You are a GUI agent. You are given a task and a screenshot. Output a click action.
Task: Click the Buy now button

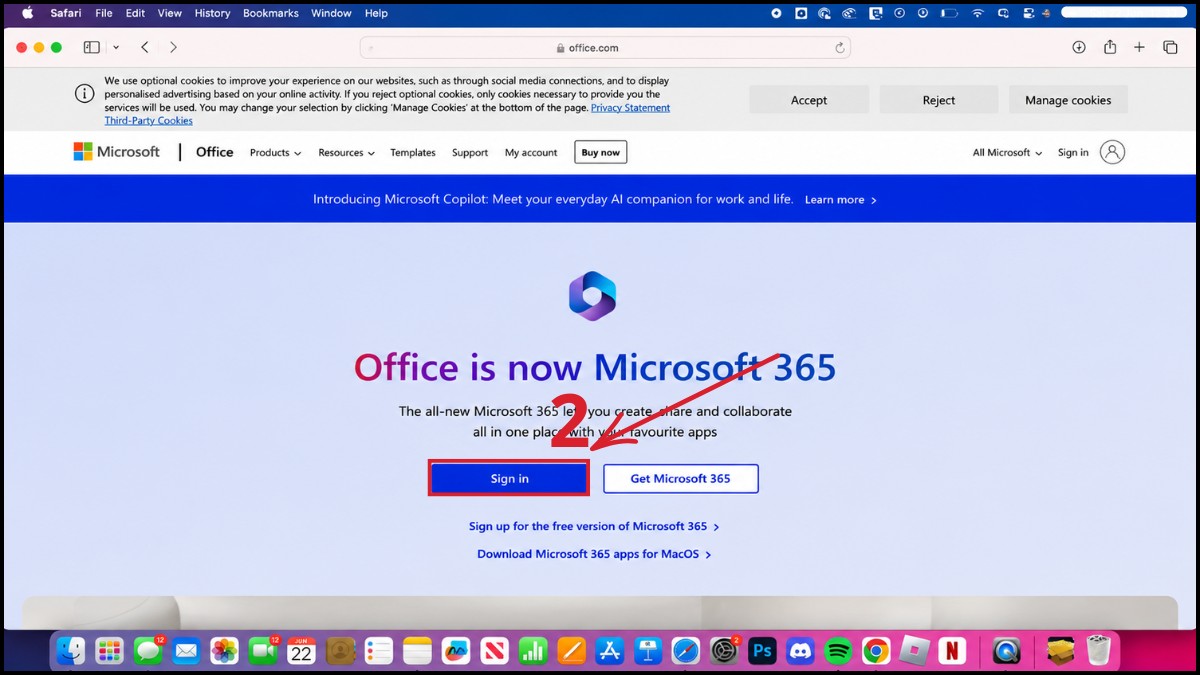[x=601, y=152]
